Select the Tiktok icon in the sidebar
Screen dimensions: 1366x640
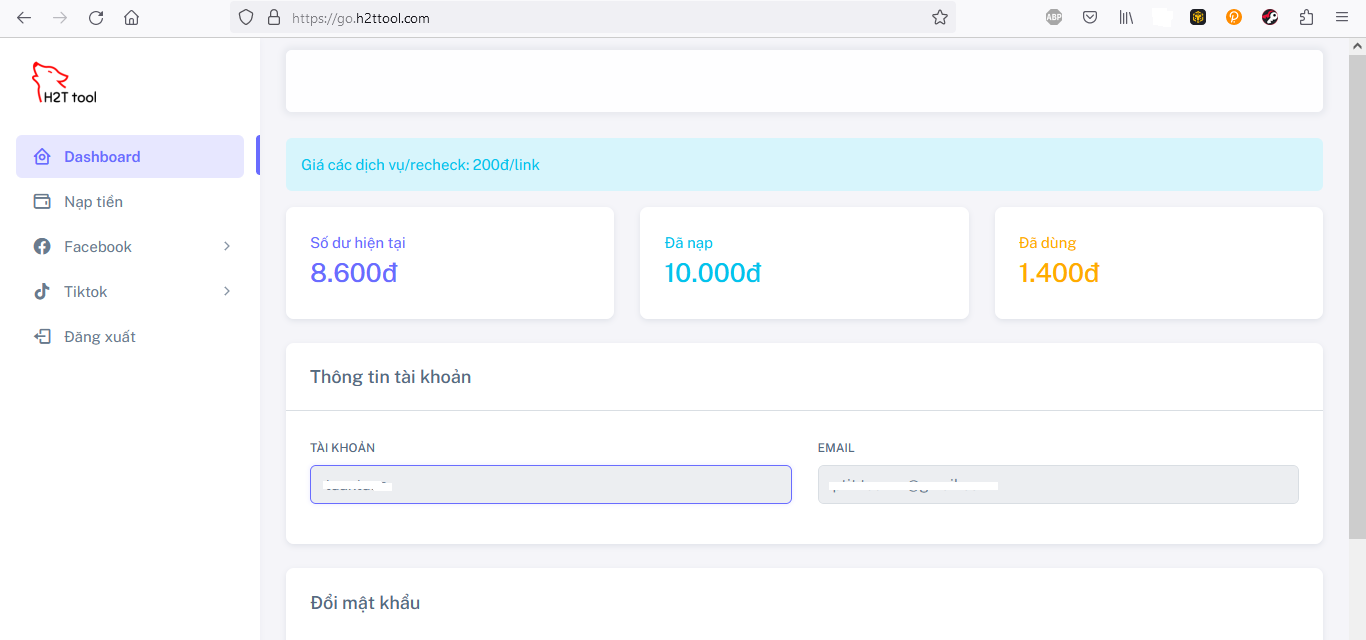point(41,291)
